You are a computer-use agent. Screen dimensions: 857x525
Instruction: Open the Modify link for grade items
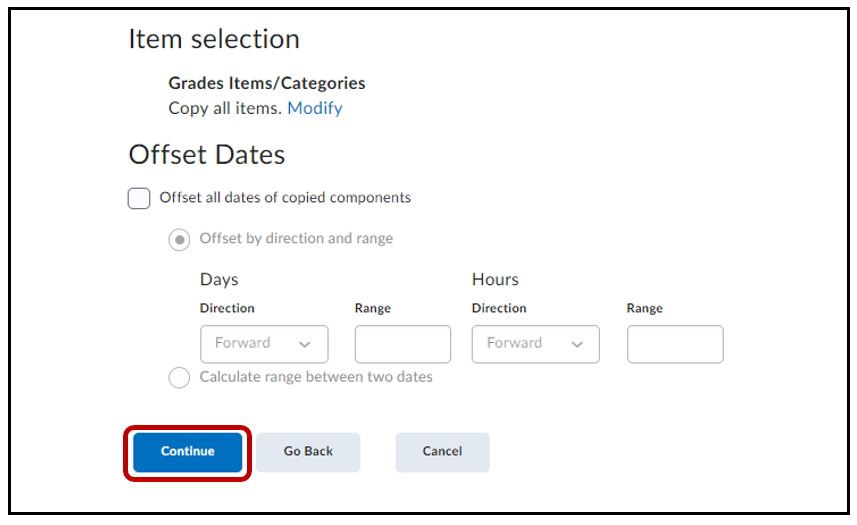[x=315, y=108]
